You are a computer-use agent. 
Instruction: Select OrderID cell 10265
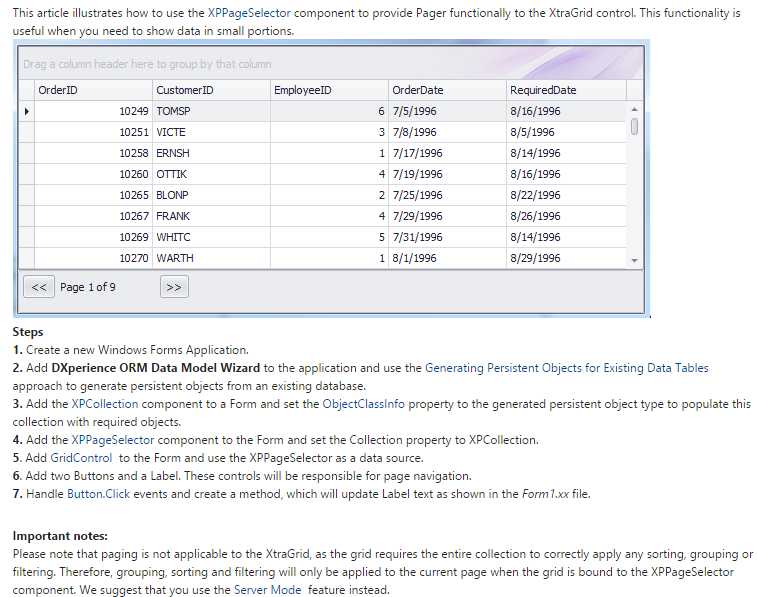pyautogui.click(x=93, y=195)
